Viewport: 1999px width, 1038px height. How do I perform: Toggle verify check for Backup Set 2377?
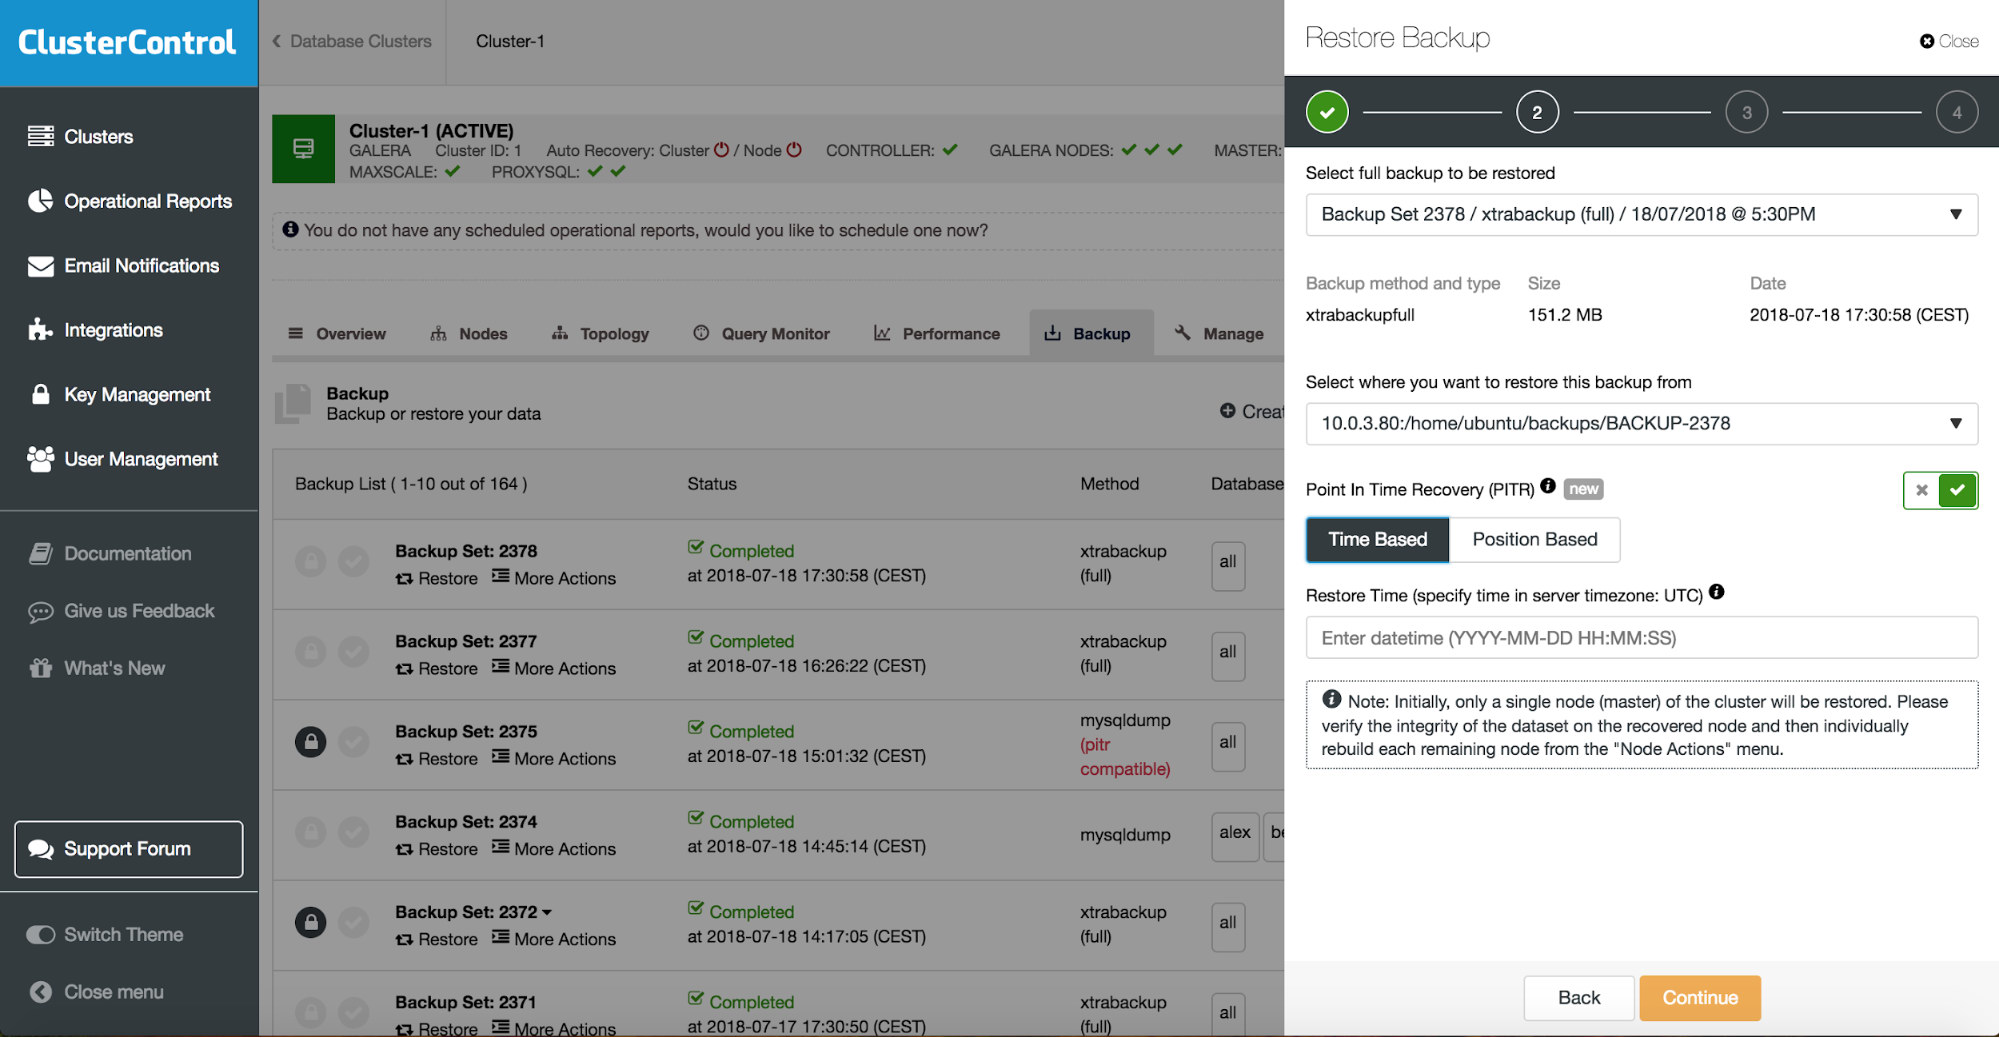coord(353,652)
